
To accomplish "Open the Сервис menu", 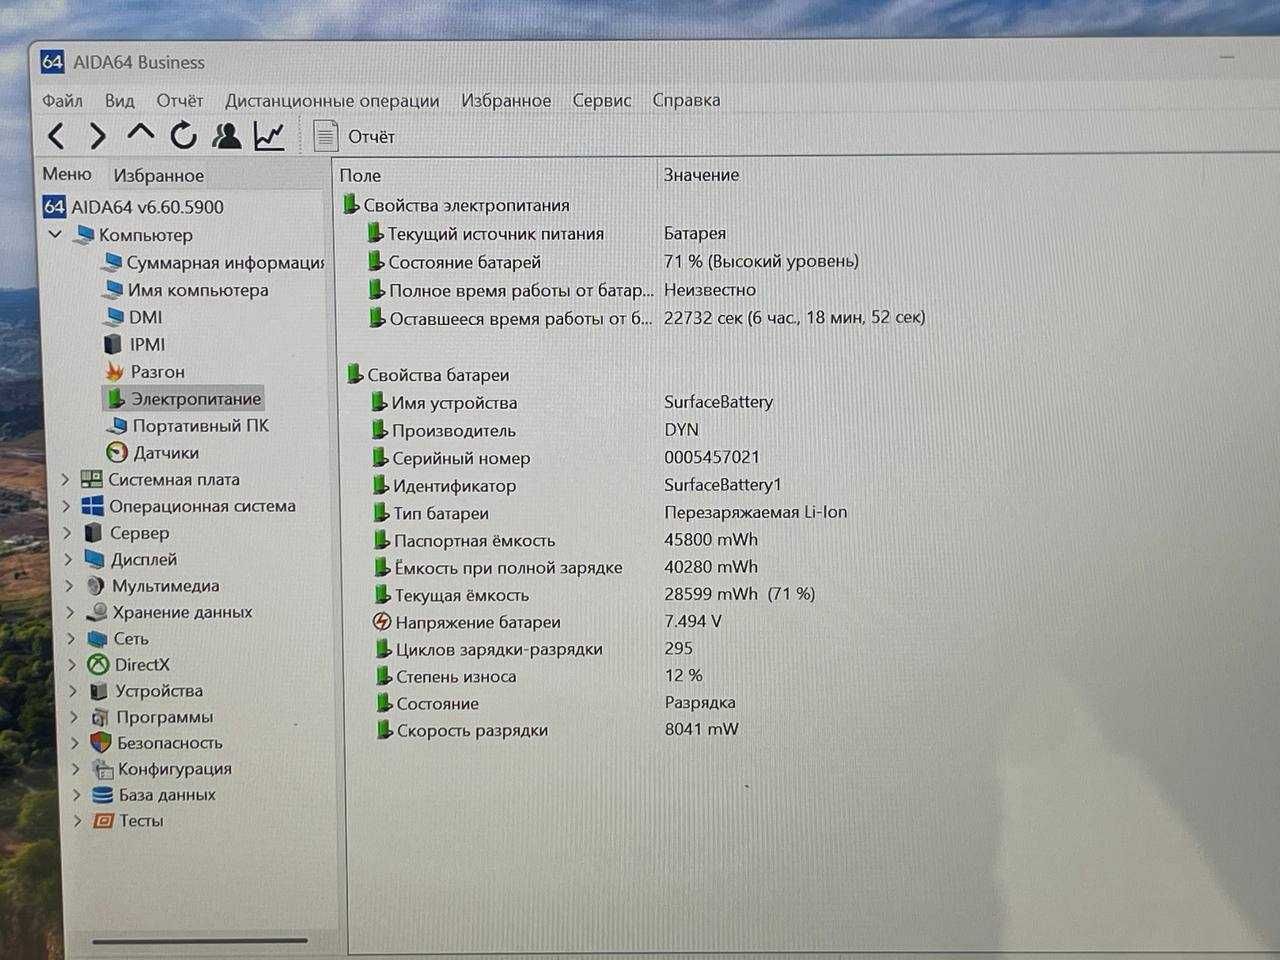I will coord(601,100).
